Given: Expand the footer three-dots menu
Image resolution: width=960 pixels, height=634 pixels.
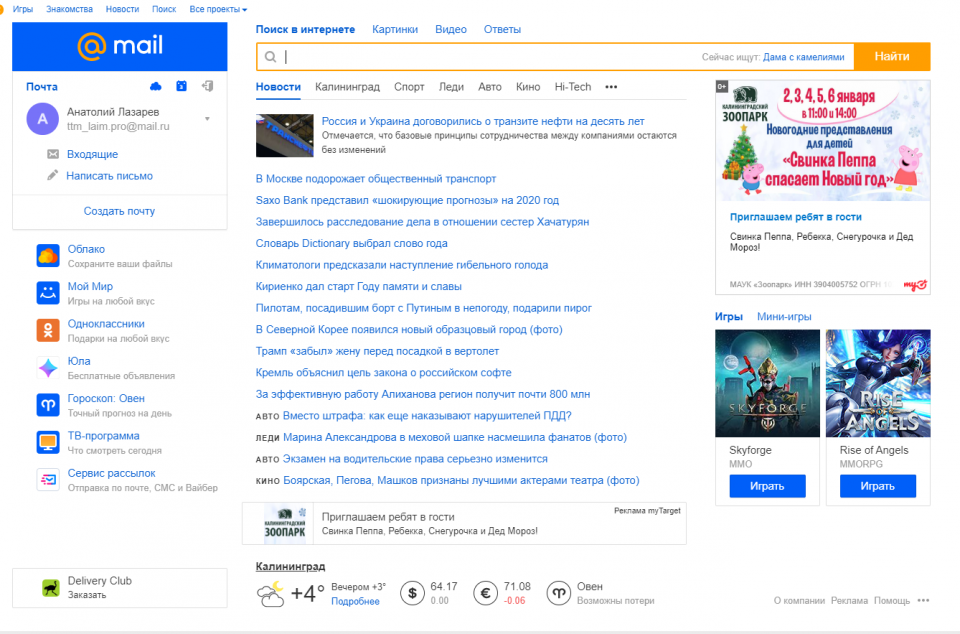Looking at the screenshot, I should tap(923, 600).
